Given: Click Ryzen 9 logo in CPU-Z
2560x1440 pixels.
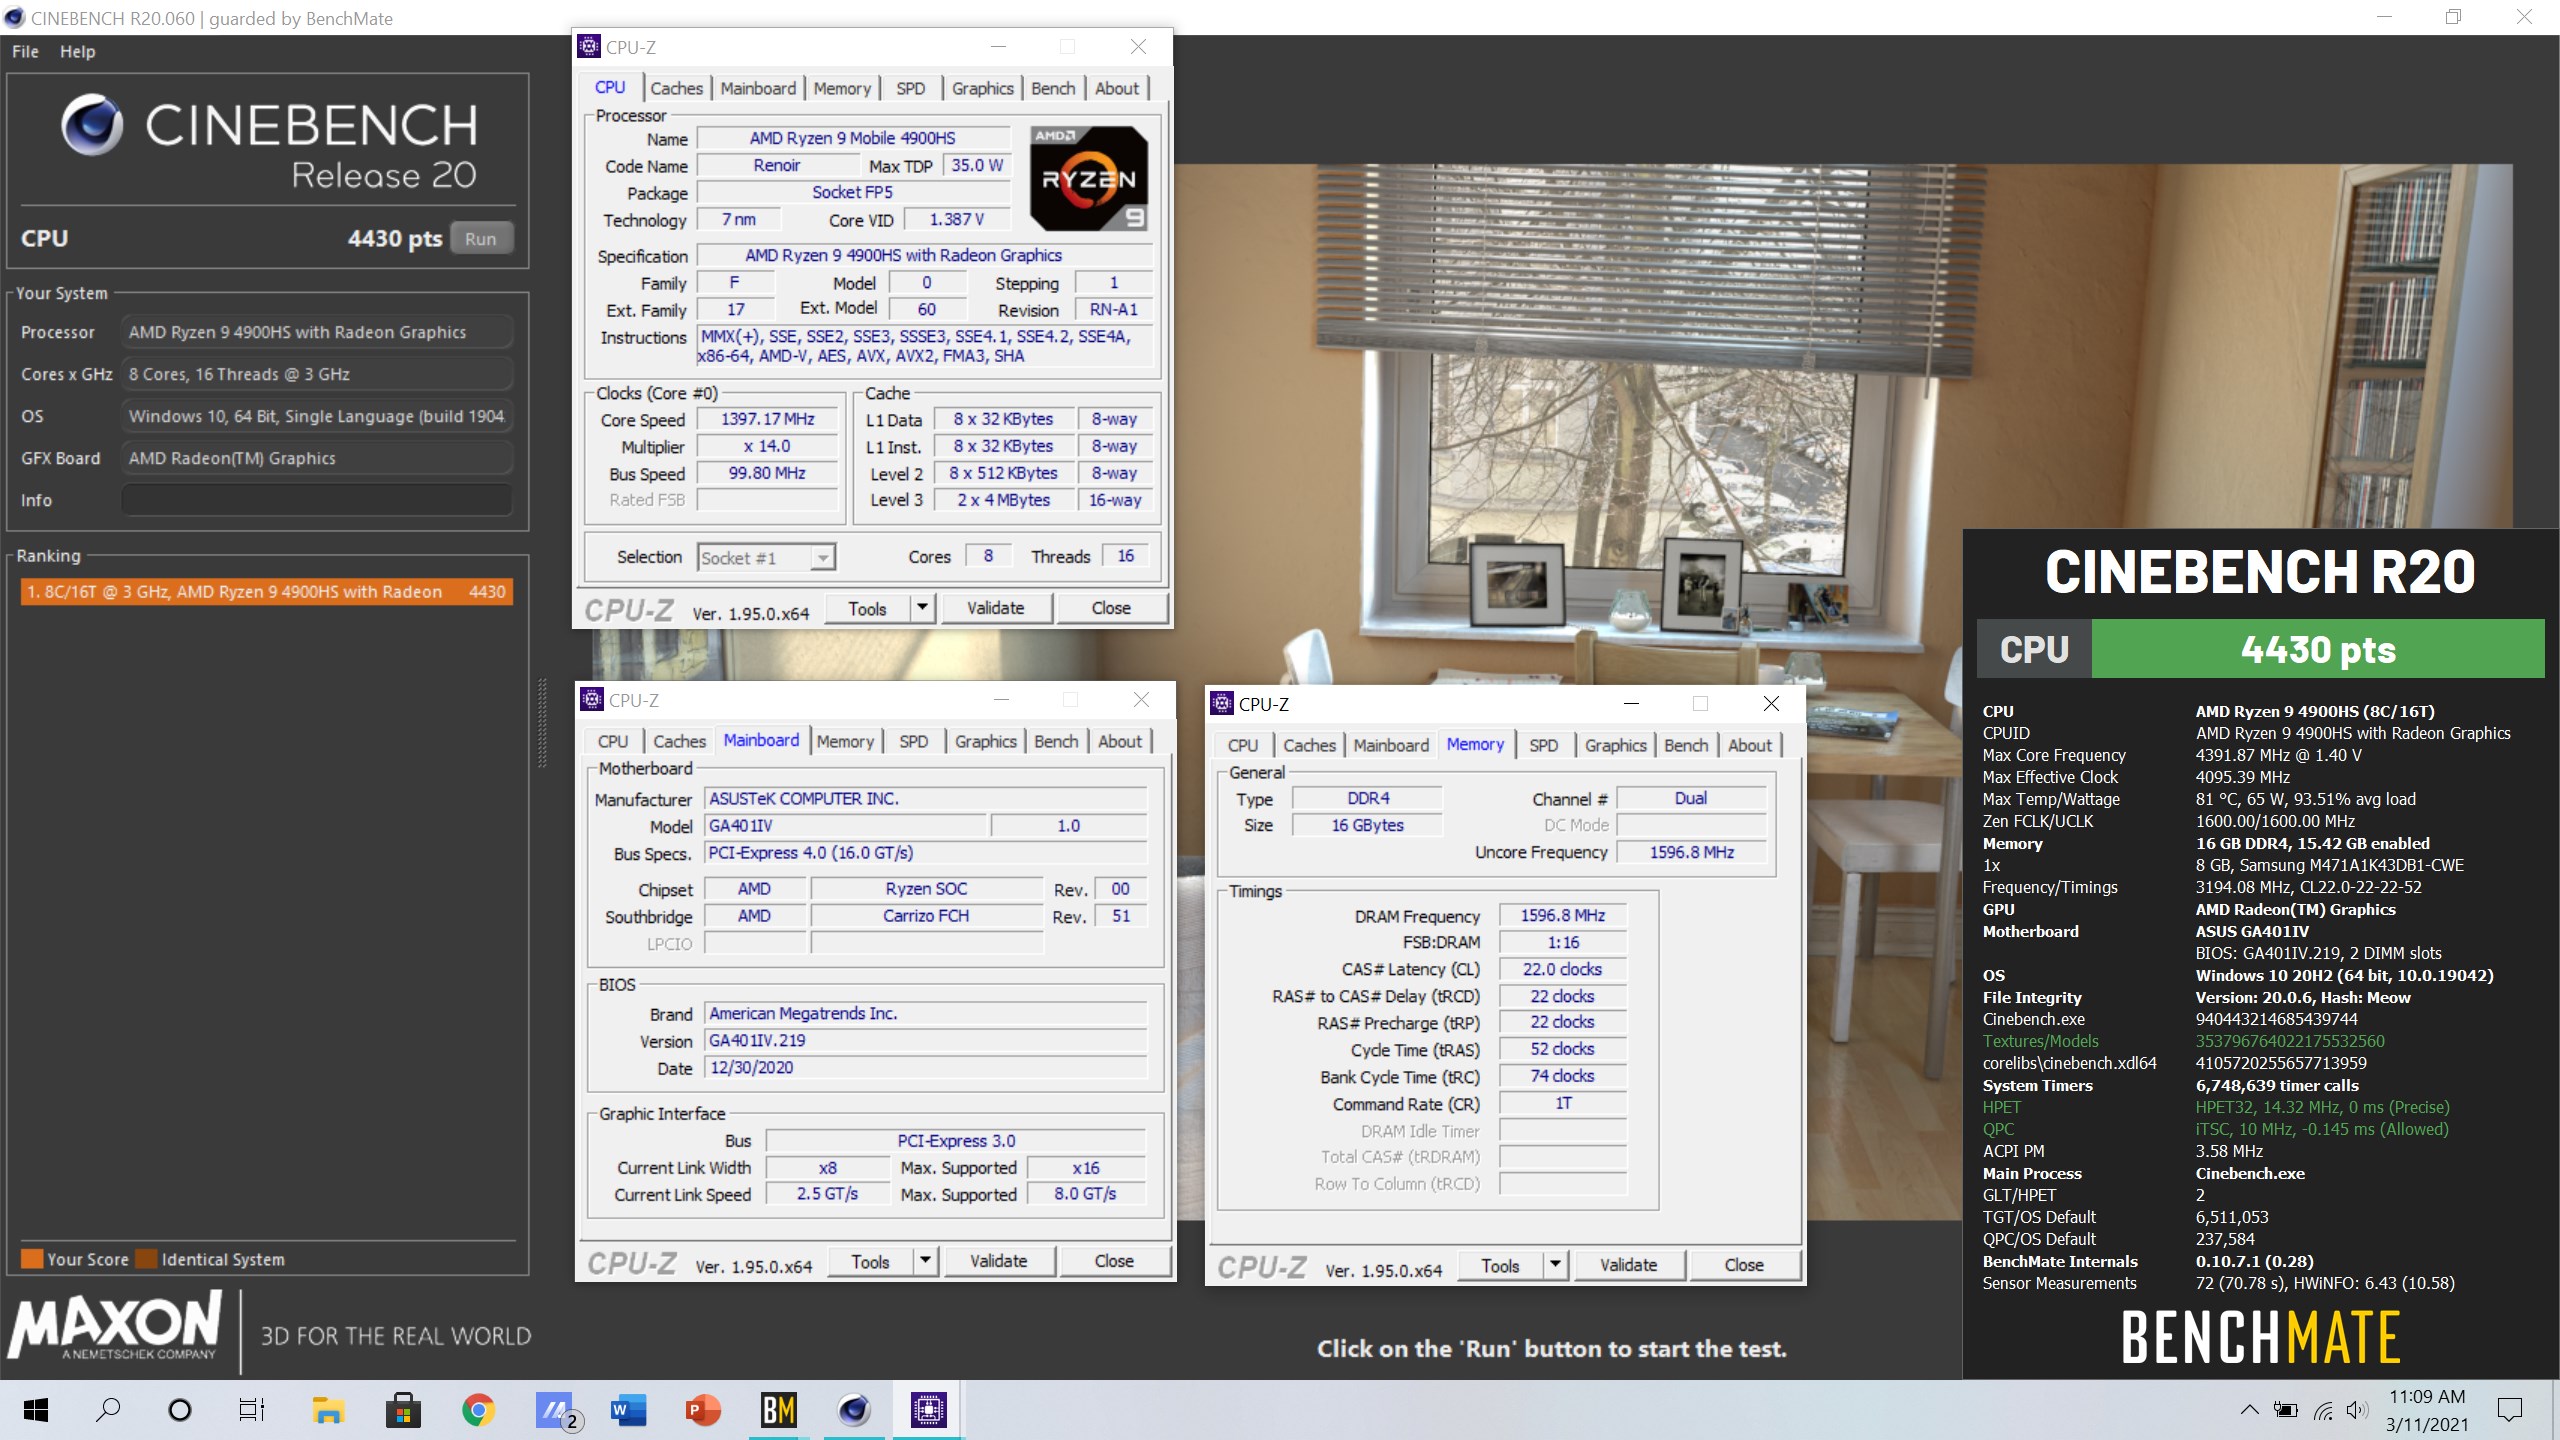Looking at the screenshot, I should tap(1089, 179).
